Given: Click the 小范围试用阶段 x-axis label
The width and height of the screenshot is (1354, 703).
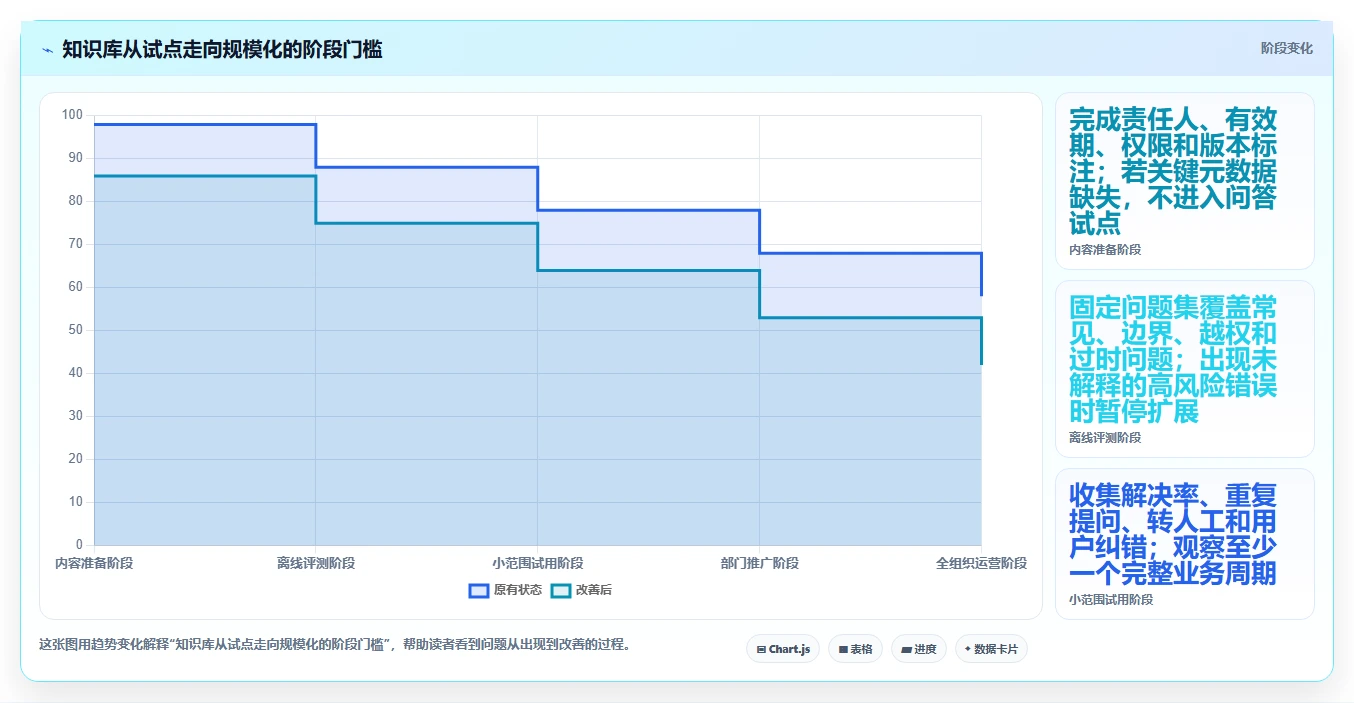Looking at the screenshot, I should point(538,563).
